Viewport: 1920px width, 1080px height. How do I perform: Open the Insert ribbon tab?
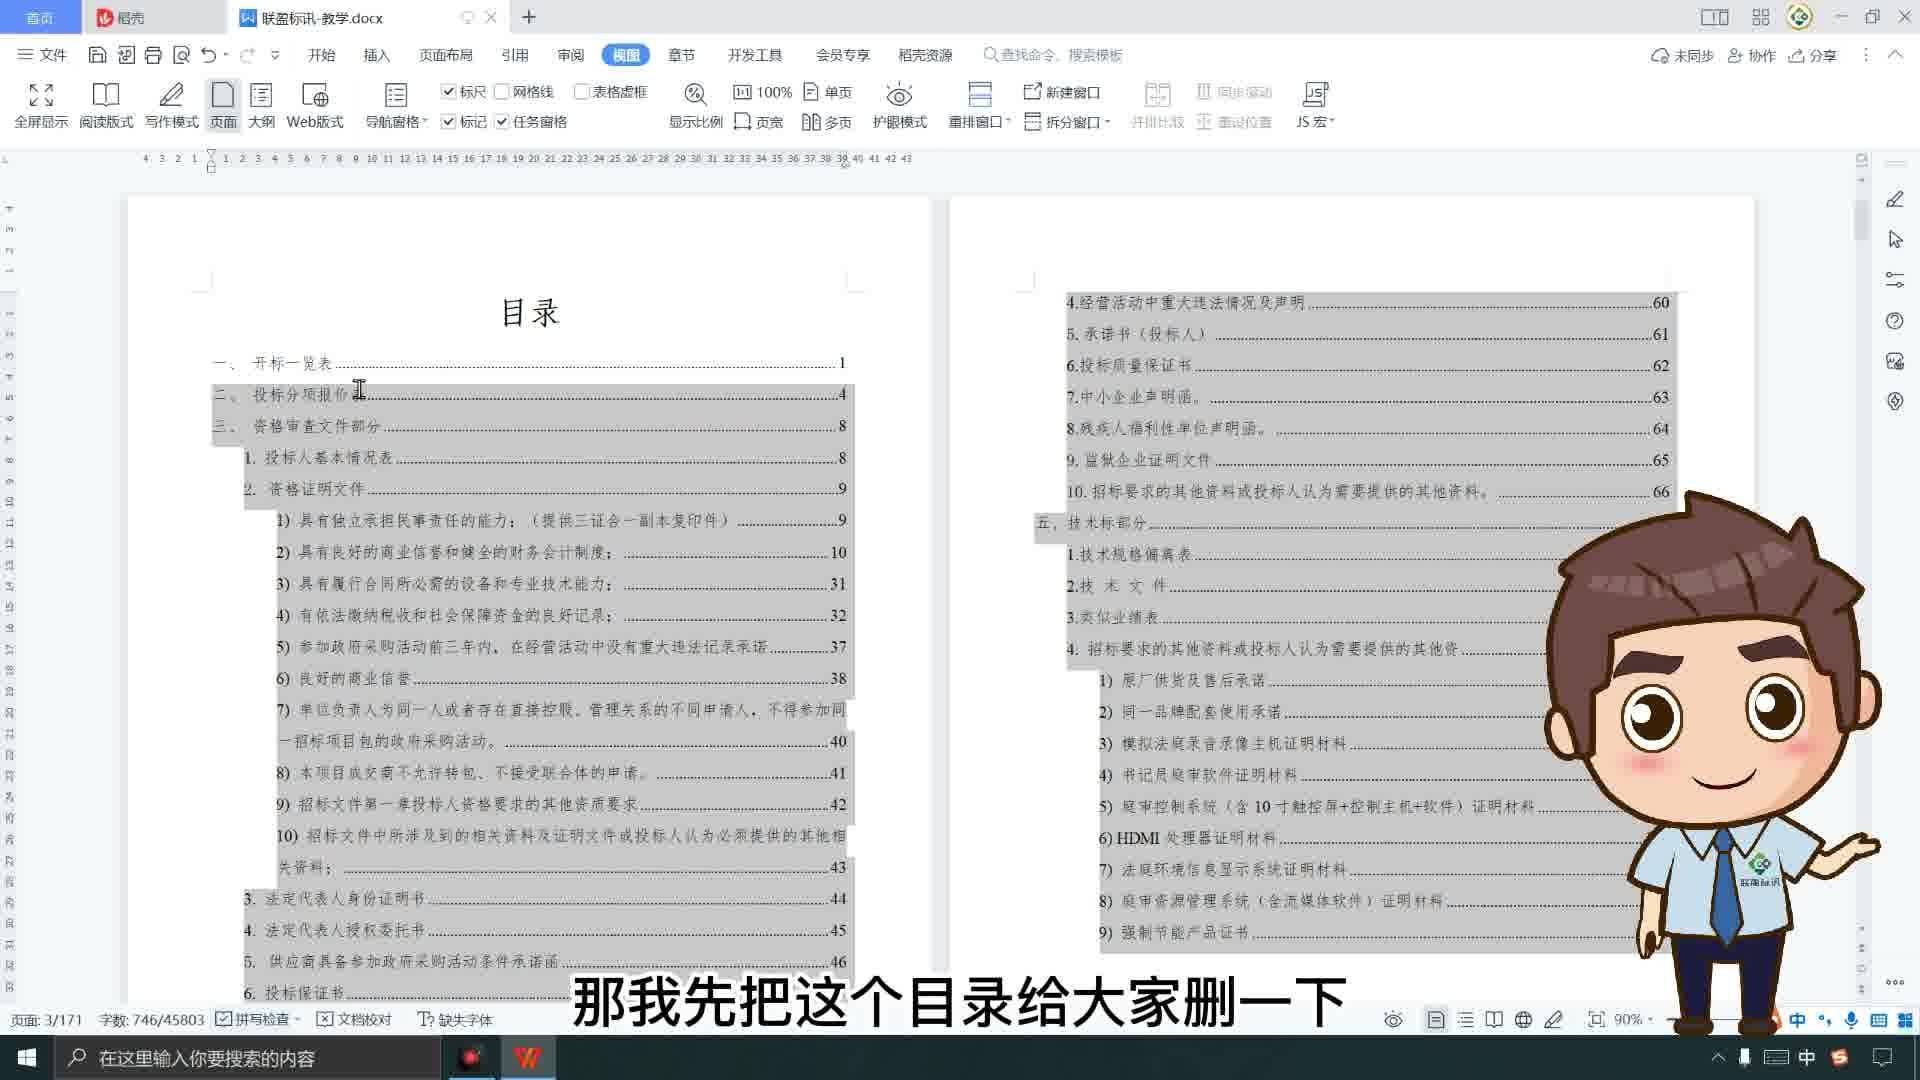click(377, 55)
